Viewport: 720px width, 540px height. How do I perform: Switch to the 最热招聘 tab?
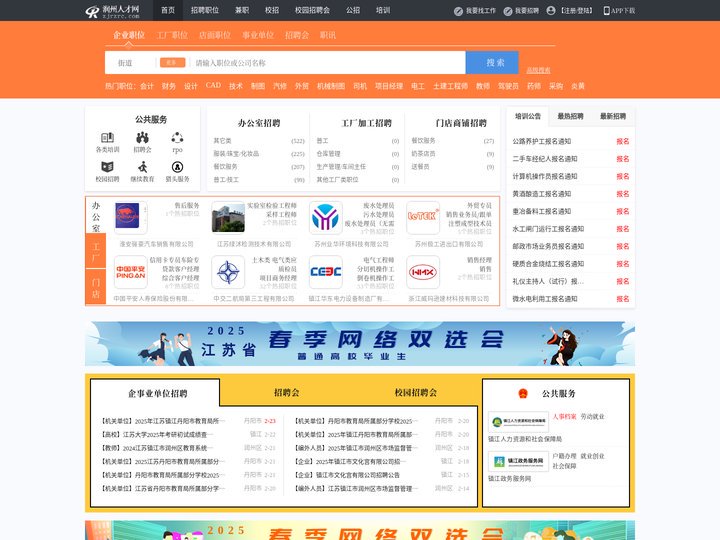pos(570,116)
